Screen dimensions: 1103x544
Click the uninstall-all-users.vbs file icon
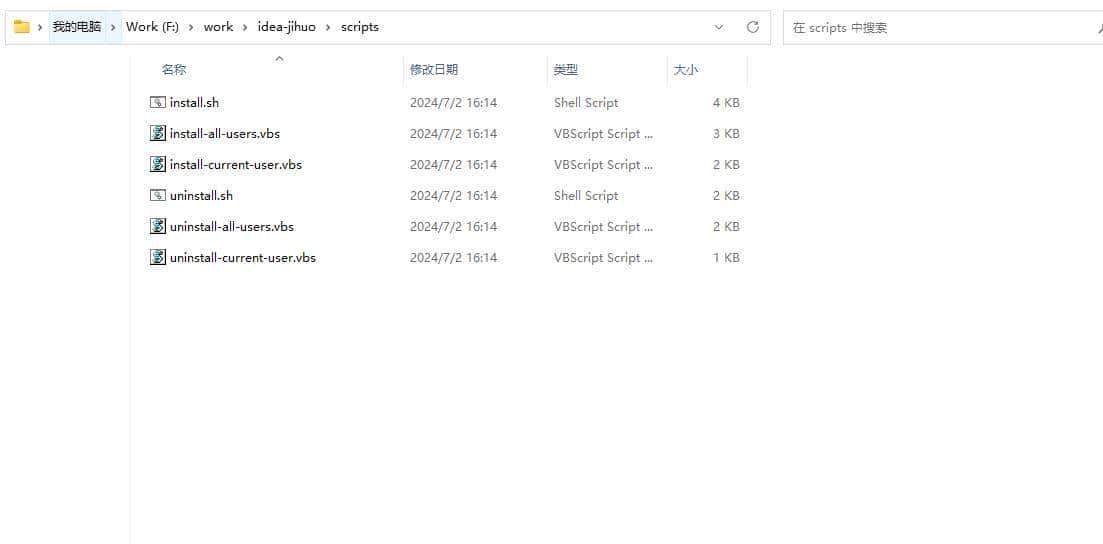click(x=158, y=226)
